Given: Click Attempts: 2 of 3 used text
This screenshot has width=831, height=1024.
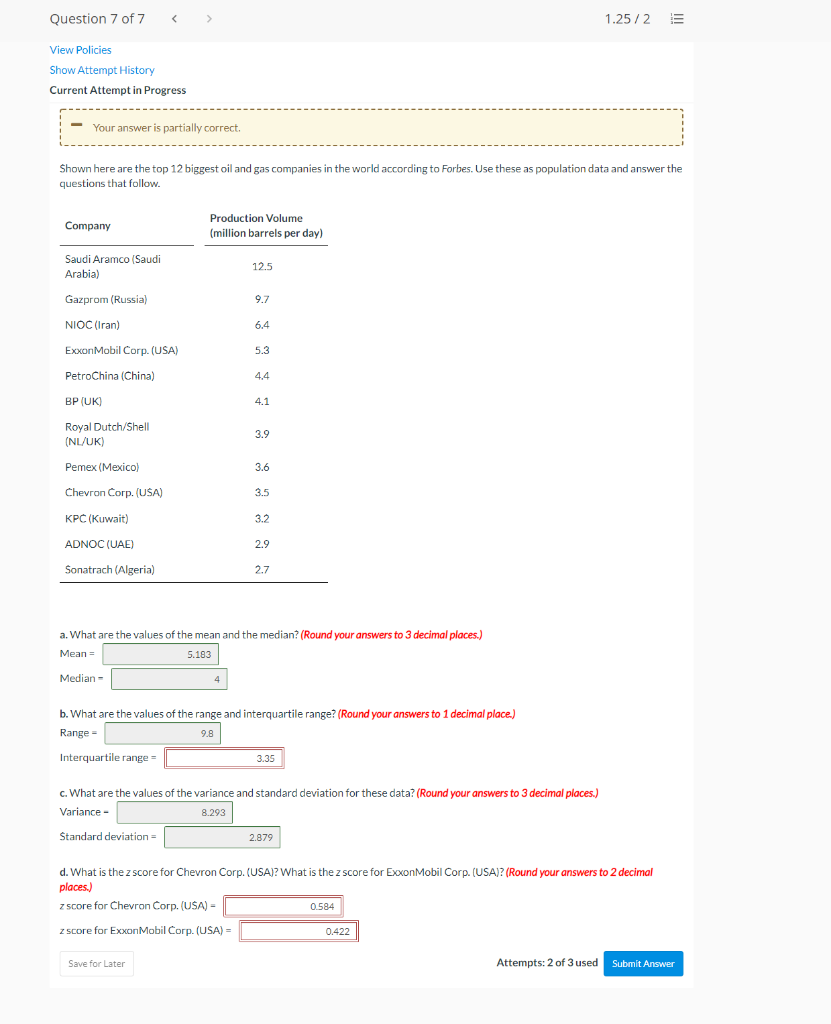Looking at the screenshot, I should 547,963.
